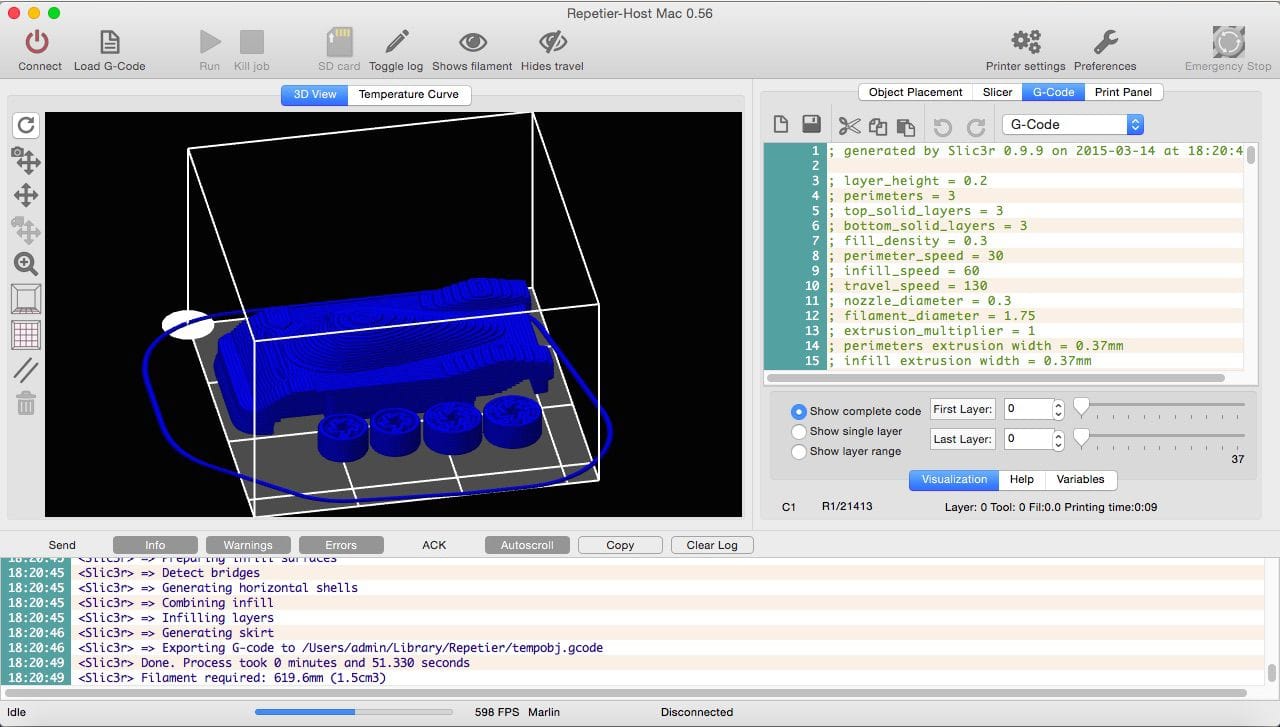1280x727 pixels.
Task: Click the Kill job stop icon
Action: pos(251,42)
